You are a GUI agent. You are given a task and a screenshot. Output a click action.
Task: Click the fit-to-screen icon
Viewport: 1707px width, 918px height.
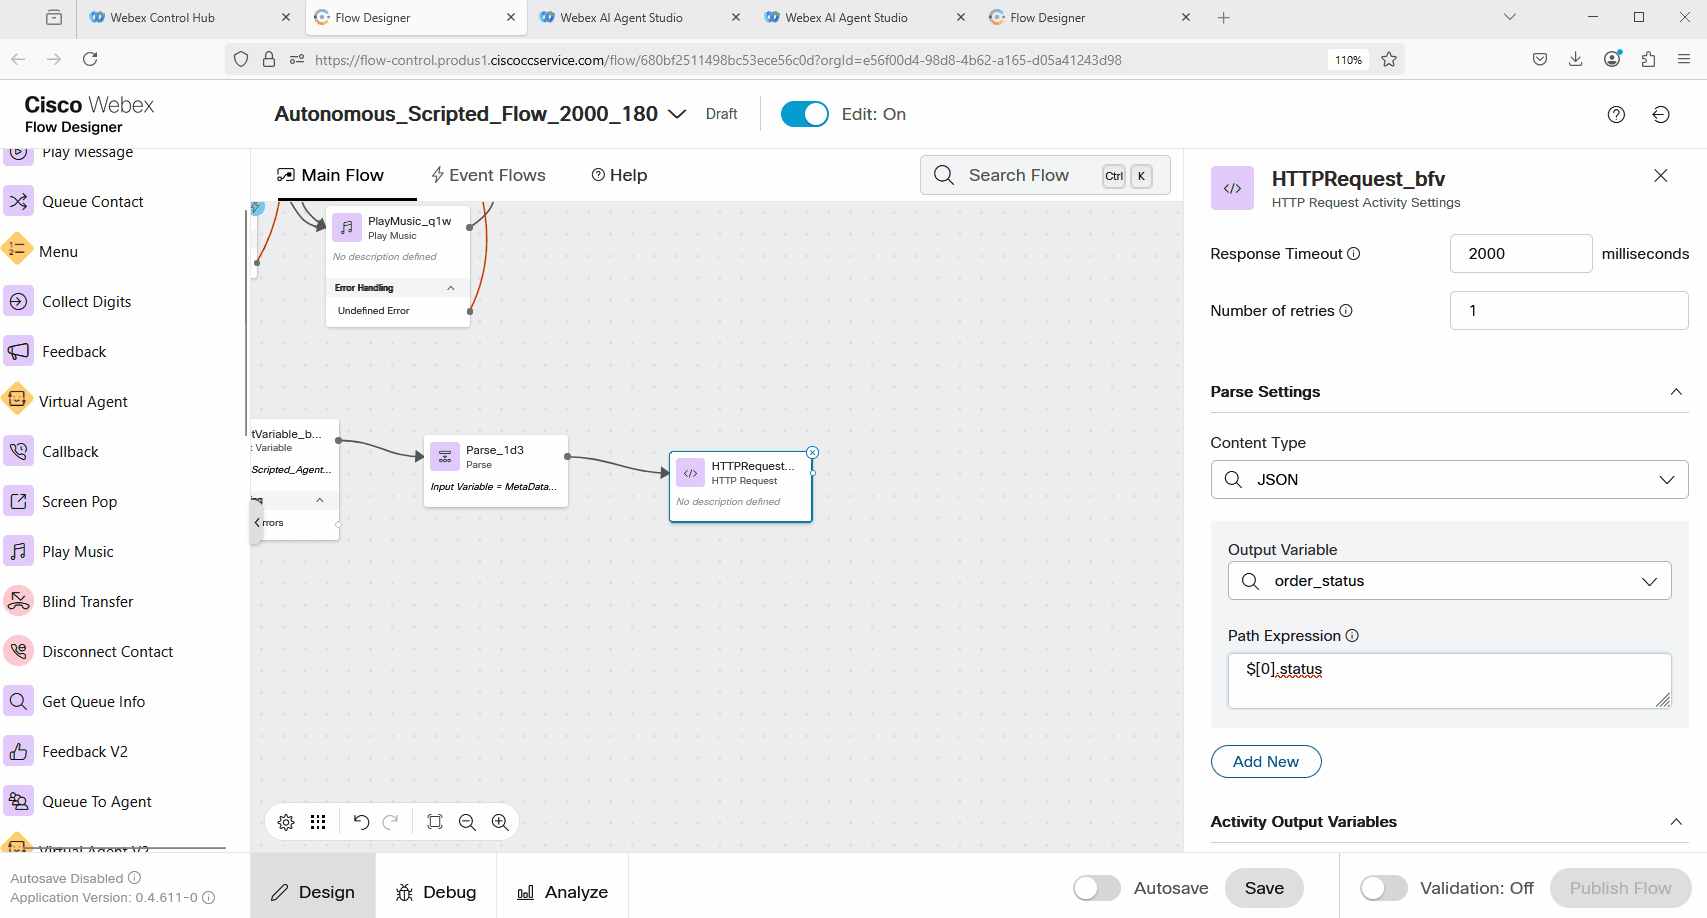tap(435, 822)
